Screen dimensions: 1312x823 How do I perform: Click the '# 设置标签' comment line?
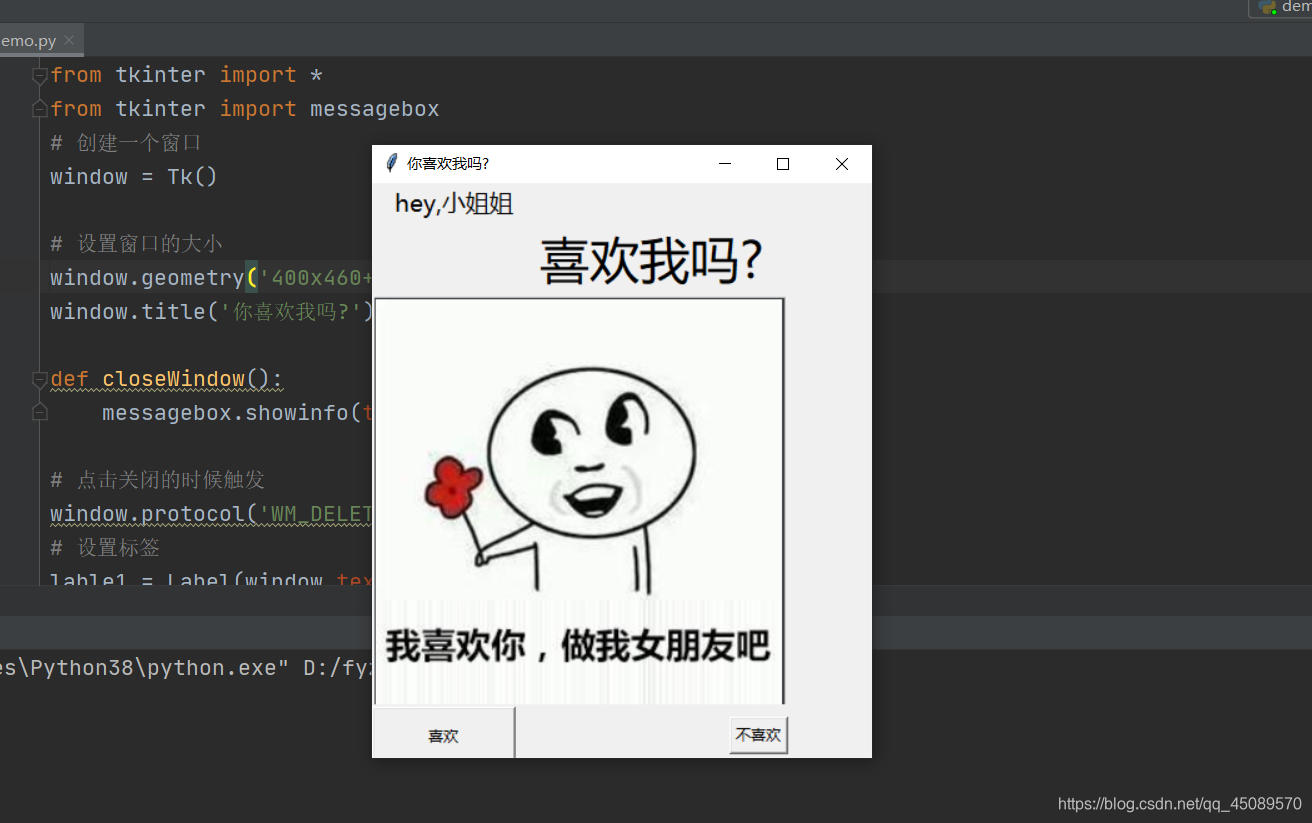(x=105, y=548)
